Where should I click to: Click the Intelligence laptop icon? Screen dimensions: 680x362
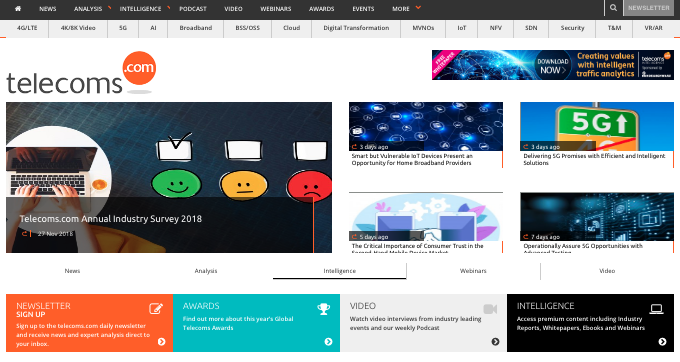(x=657, y=309)
